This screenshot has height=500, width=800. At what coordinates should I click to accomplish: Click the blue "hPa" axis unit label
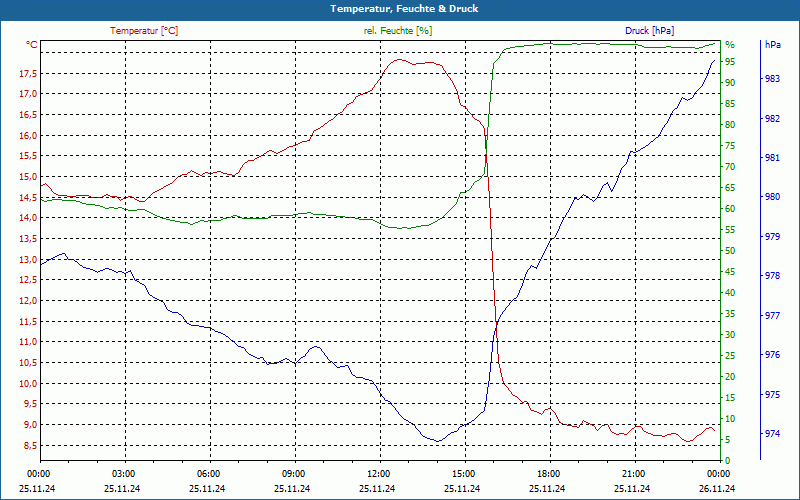coord(773,45)
